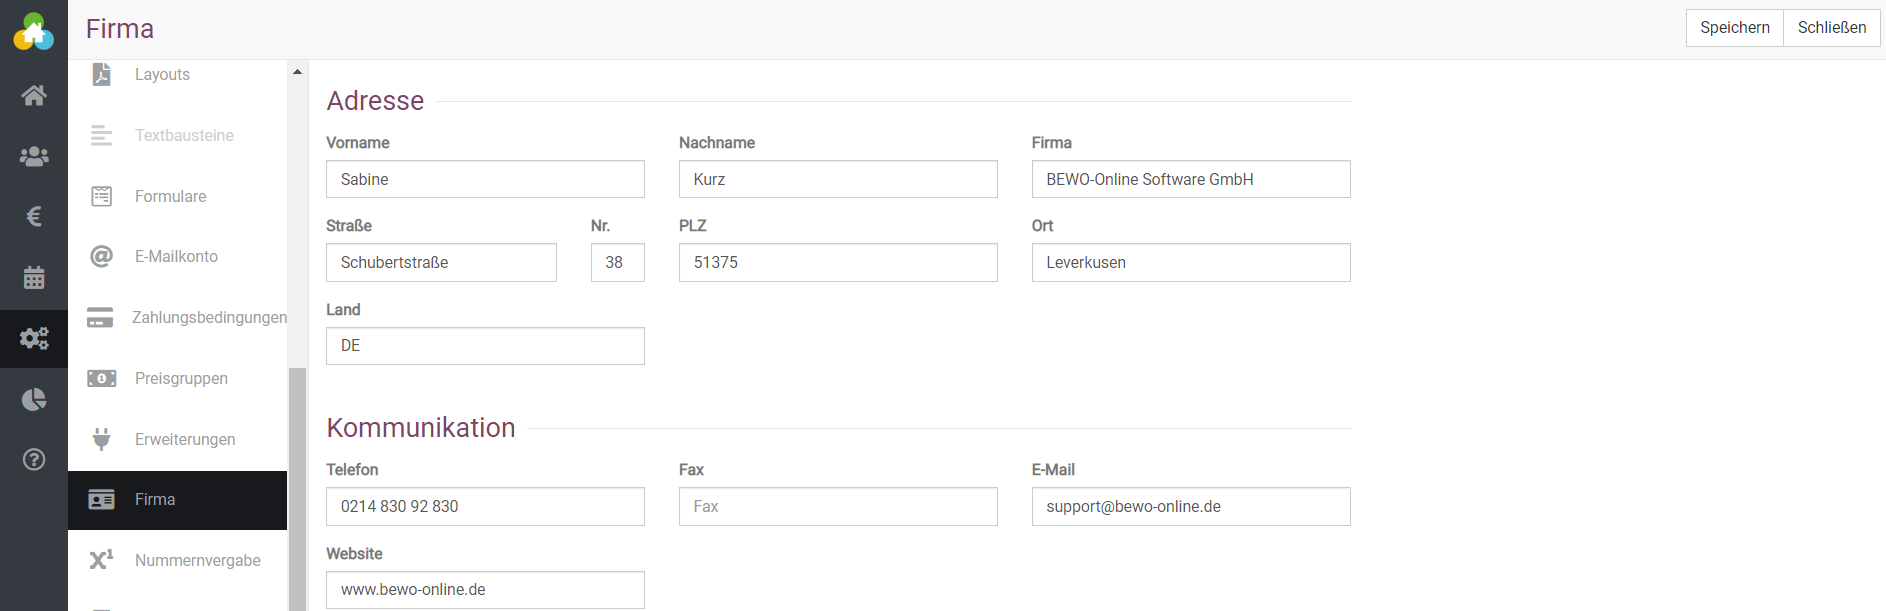Image resolution: width=1886 pixels, height=611 pixels.
Task: Select the Formulare menu entry
Action: click(x=171, y=197)
